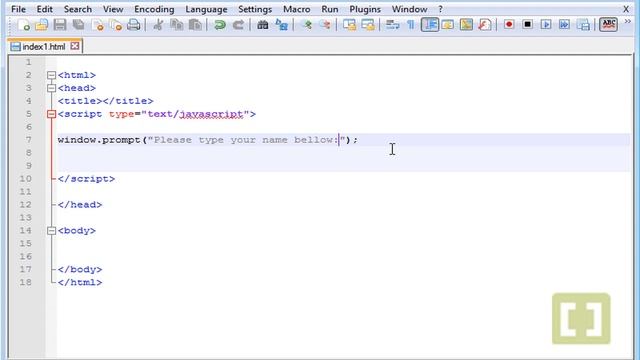Click the </head> closing tag
This screenshot has width=640, height=360.
point(80,204)
